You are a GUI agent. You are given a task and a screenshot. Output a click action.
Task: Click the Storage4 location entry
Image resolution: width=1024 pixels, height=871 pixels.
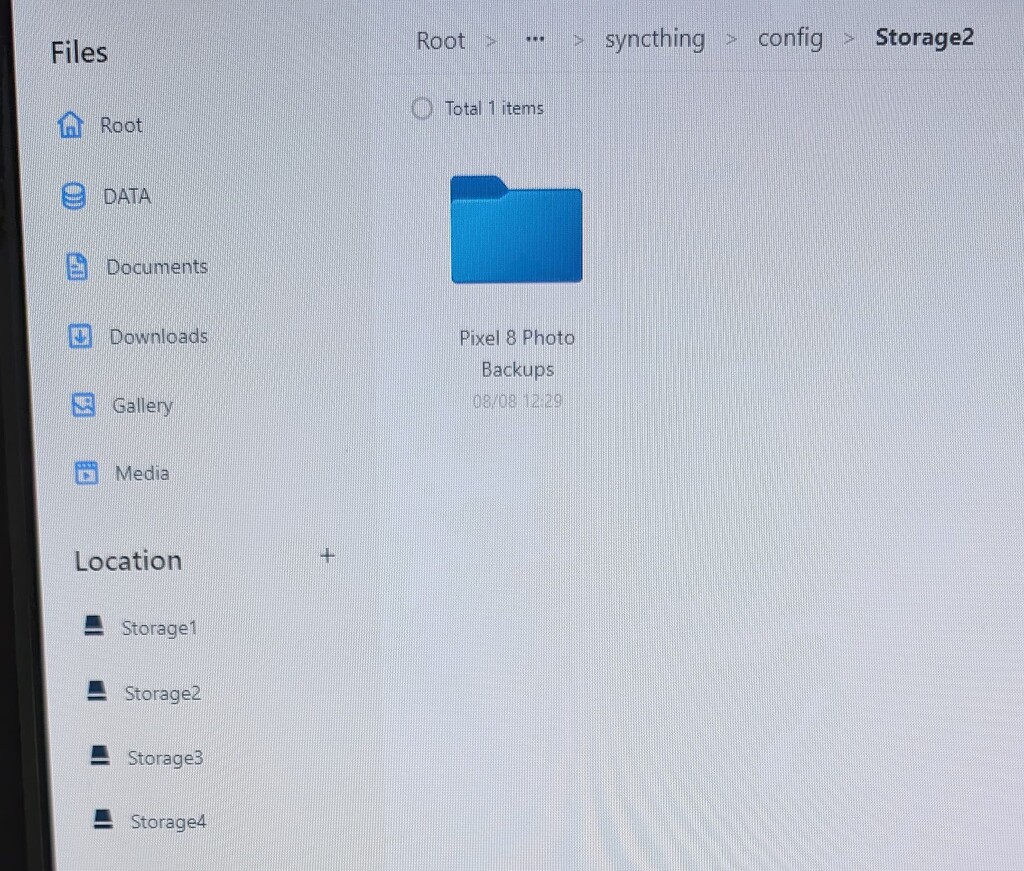(x=168, y=820)
